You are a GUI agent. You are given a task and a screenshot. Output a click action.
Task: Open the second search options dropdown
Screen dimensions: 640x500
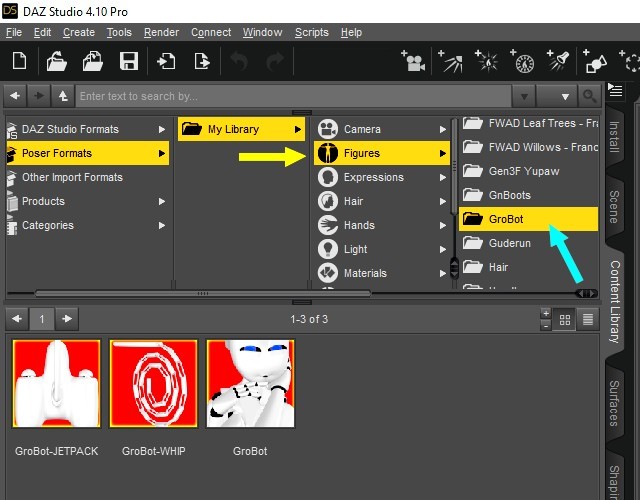(x=557, y=96)
